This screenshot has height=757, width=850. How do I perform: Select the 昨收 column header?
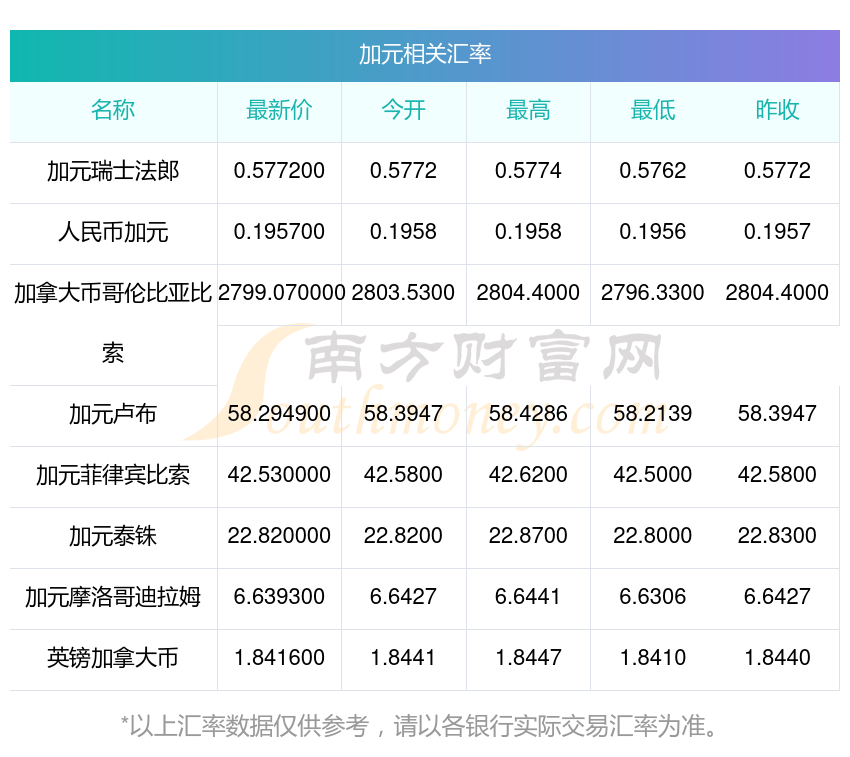(777, 110)
